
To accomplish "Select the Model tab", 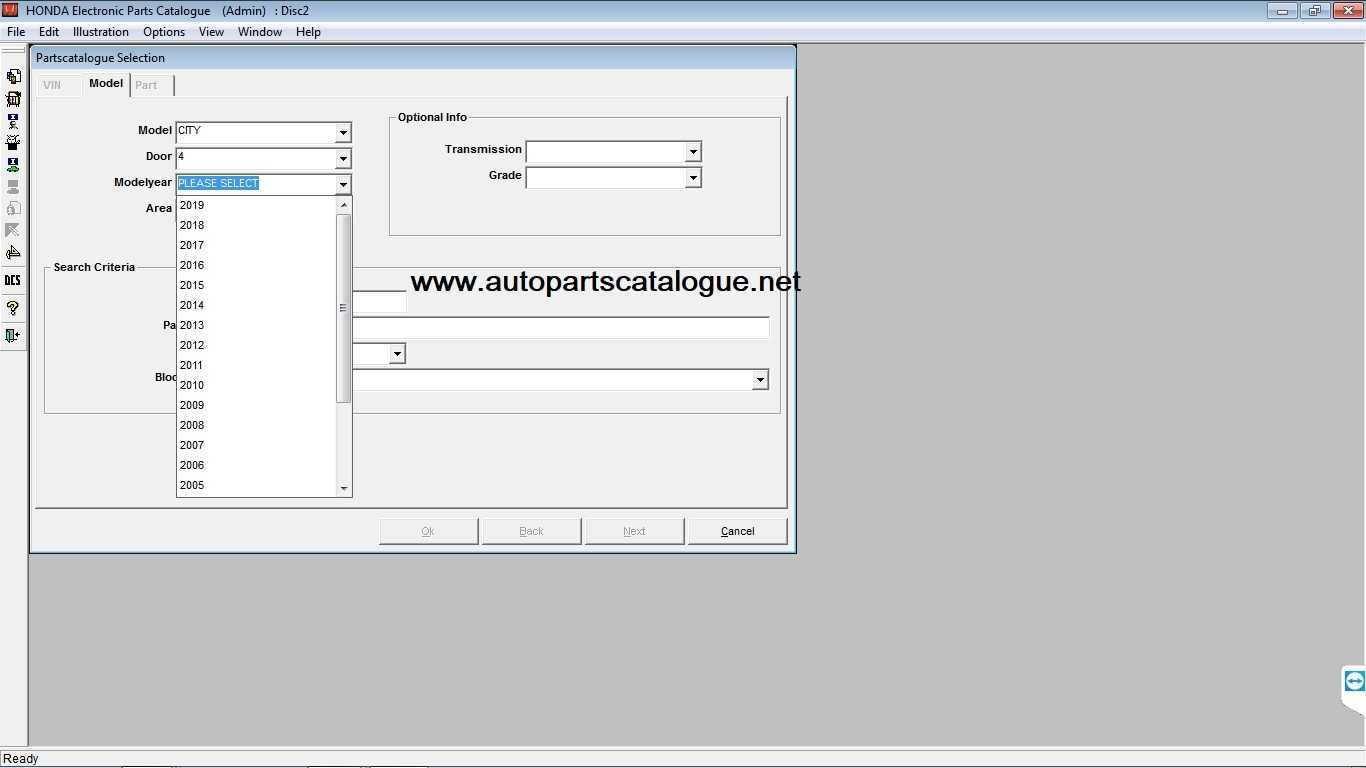I will coord(106,83).
